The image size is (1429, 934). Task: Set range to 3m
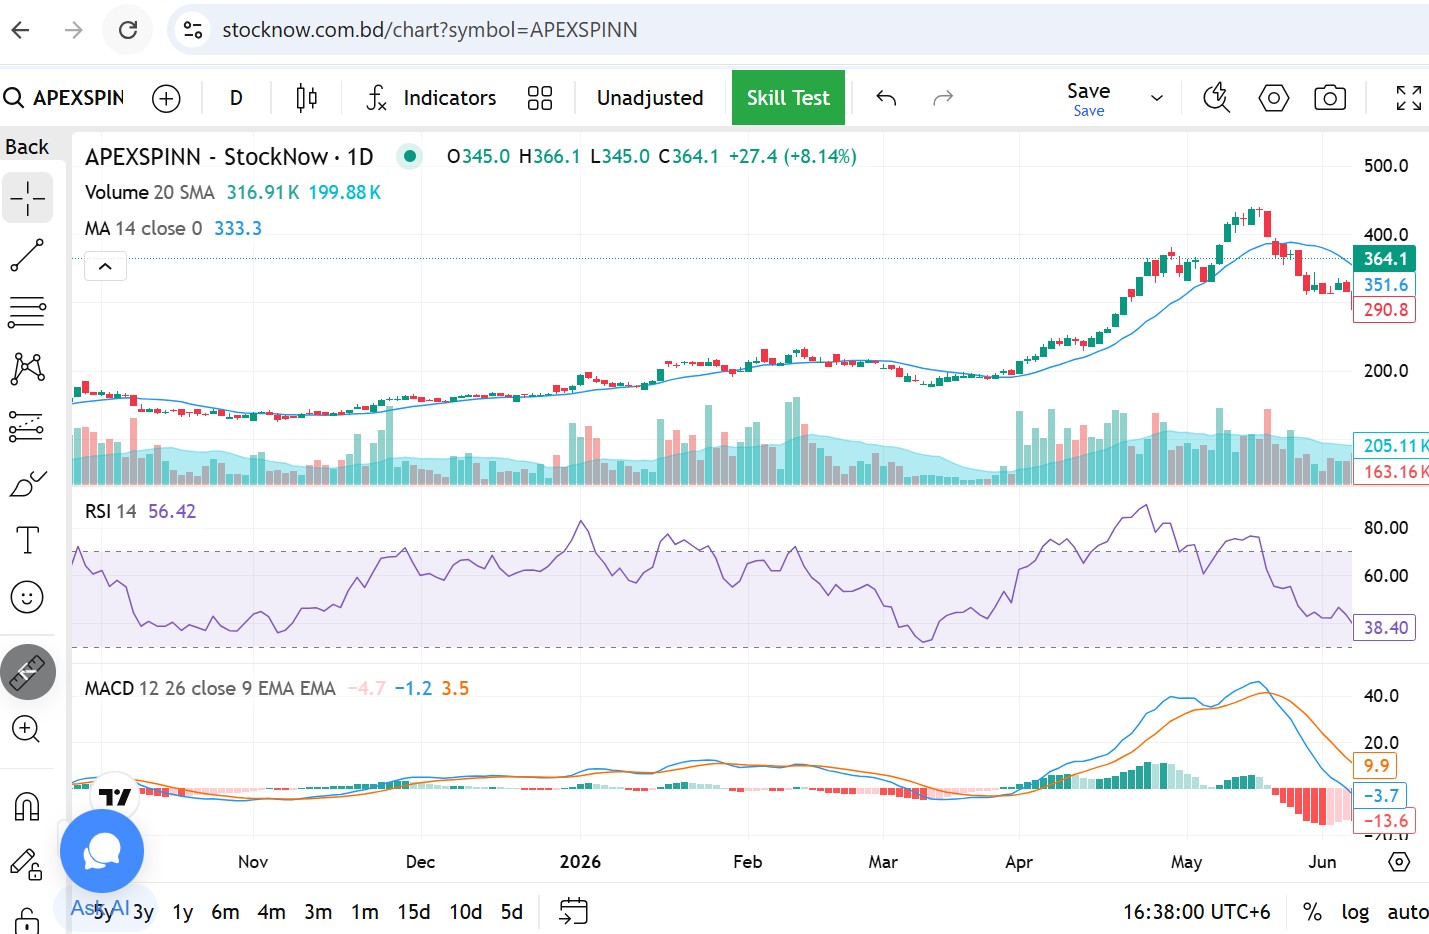[x=318, y=912]
